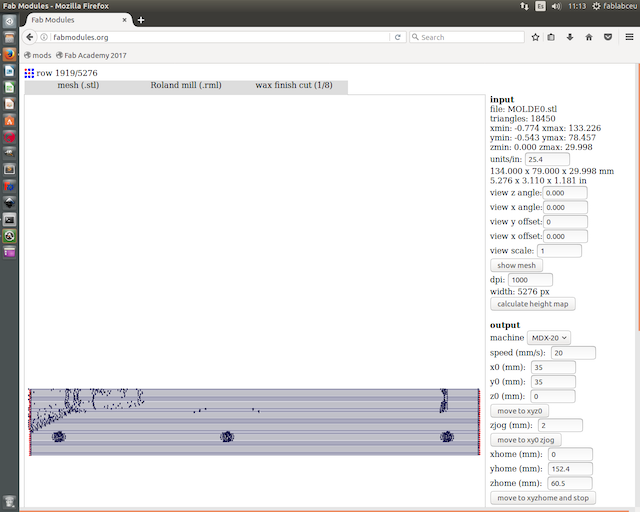The height and width of the screenshot is (512, 640).
Task: Edit the view x offset field
Action: 565,236
